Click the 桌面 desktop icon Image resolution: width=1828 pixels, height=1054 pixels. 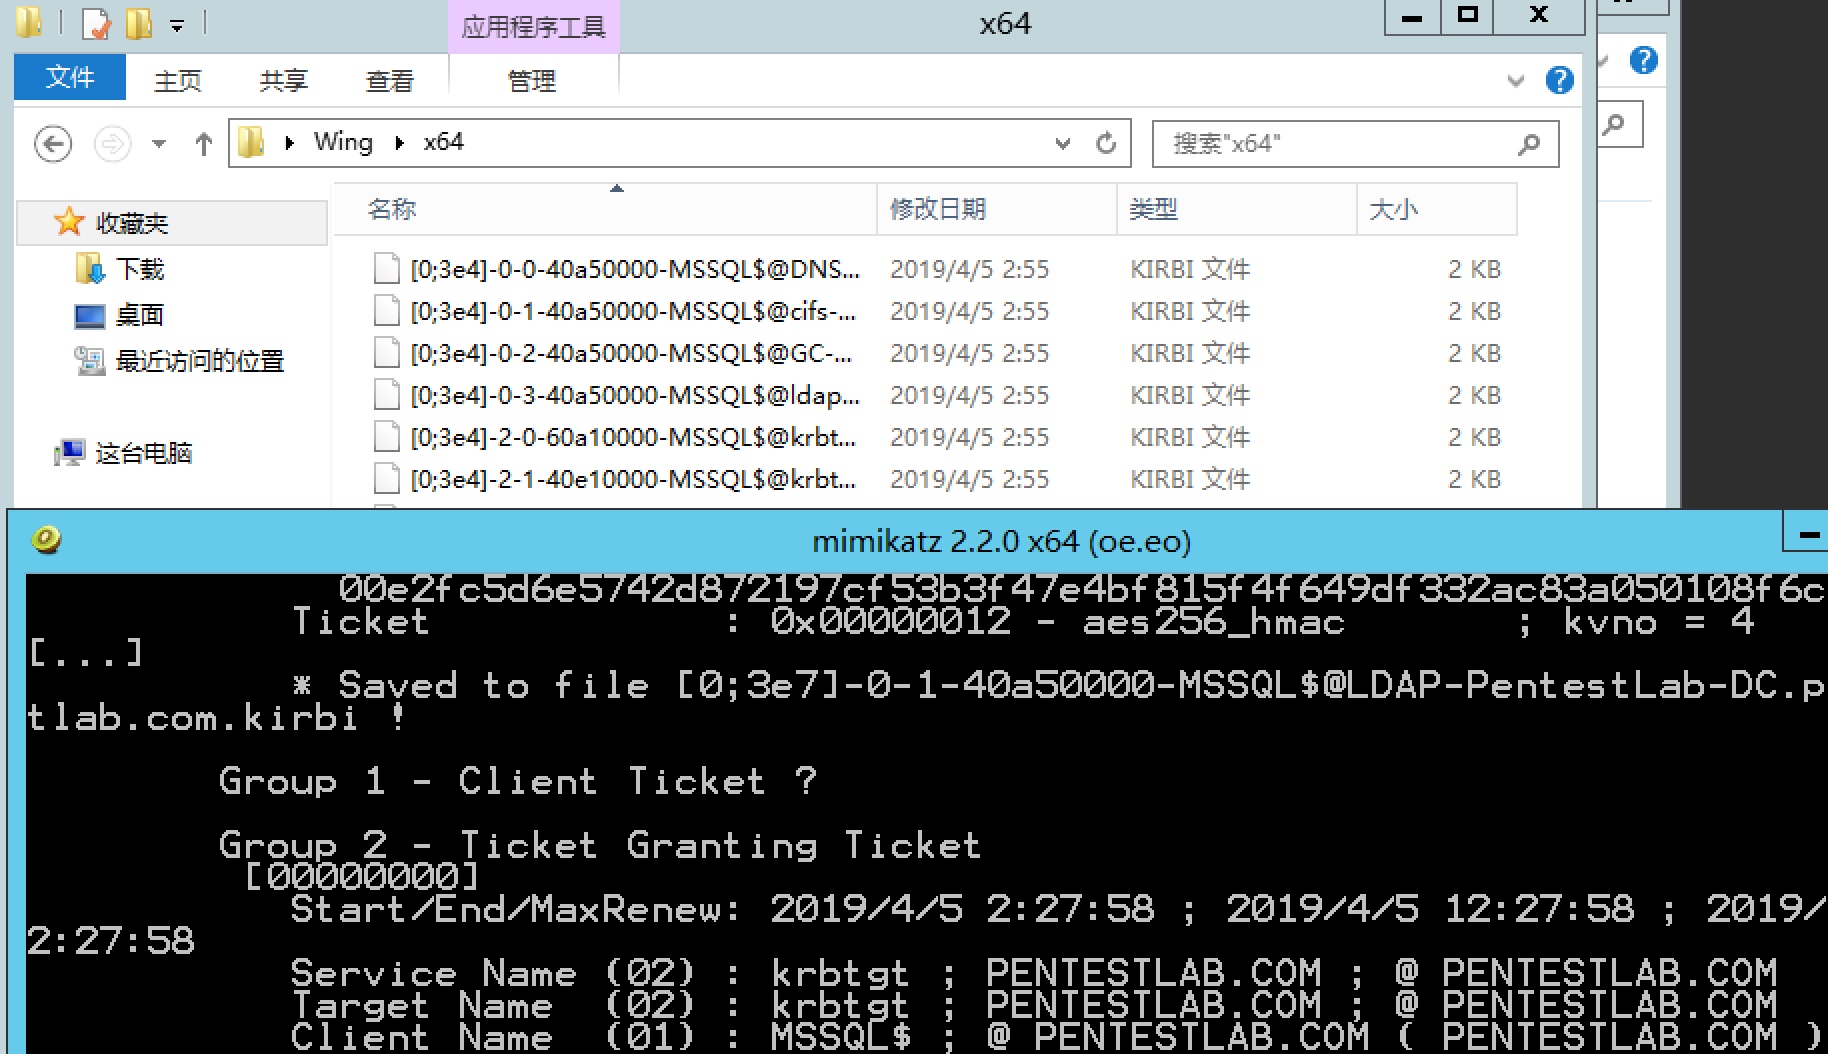(90, 316)
